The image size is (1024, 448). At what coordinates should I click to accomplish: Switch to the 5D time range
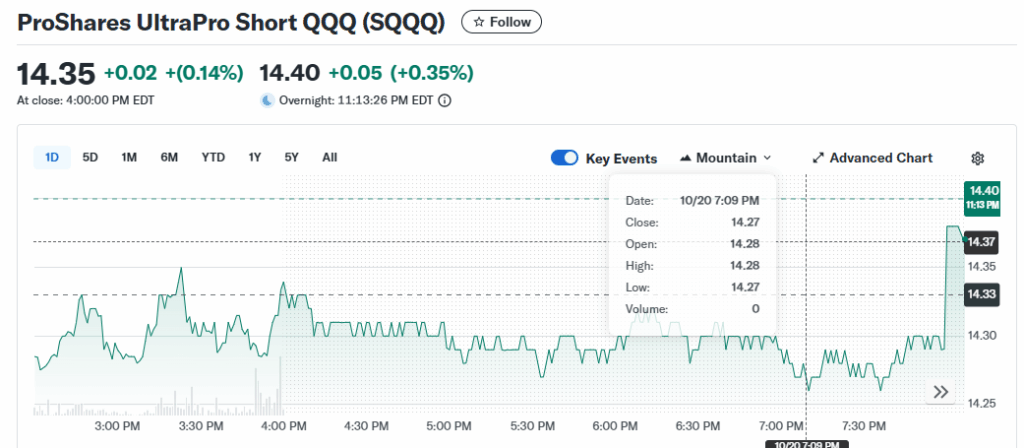pos(90,157)
